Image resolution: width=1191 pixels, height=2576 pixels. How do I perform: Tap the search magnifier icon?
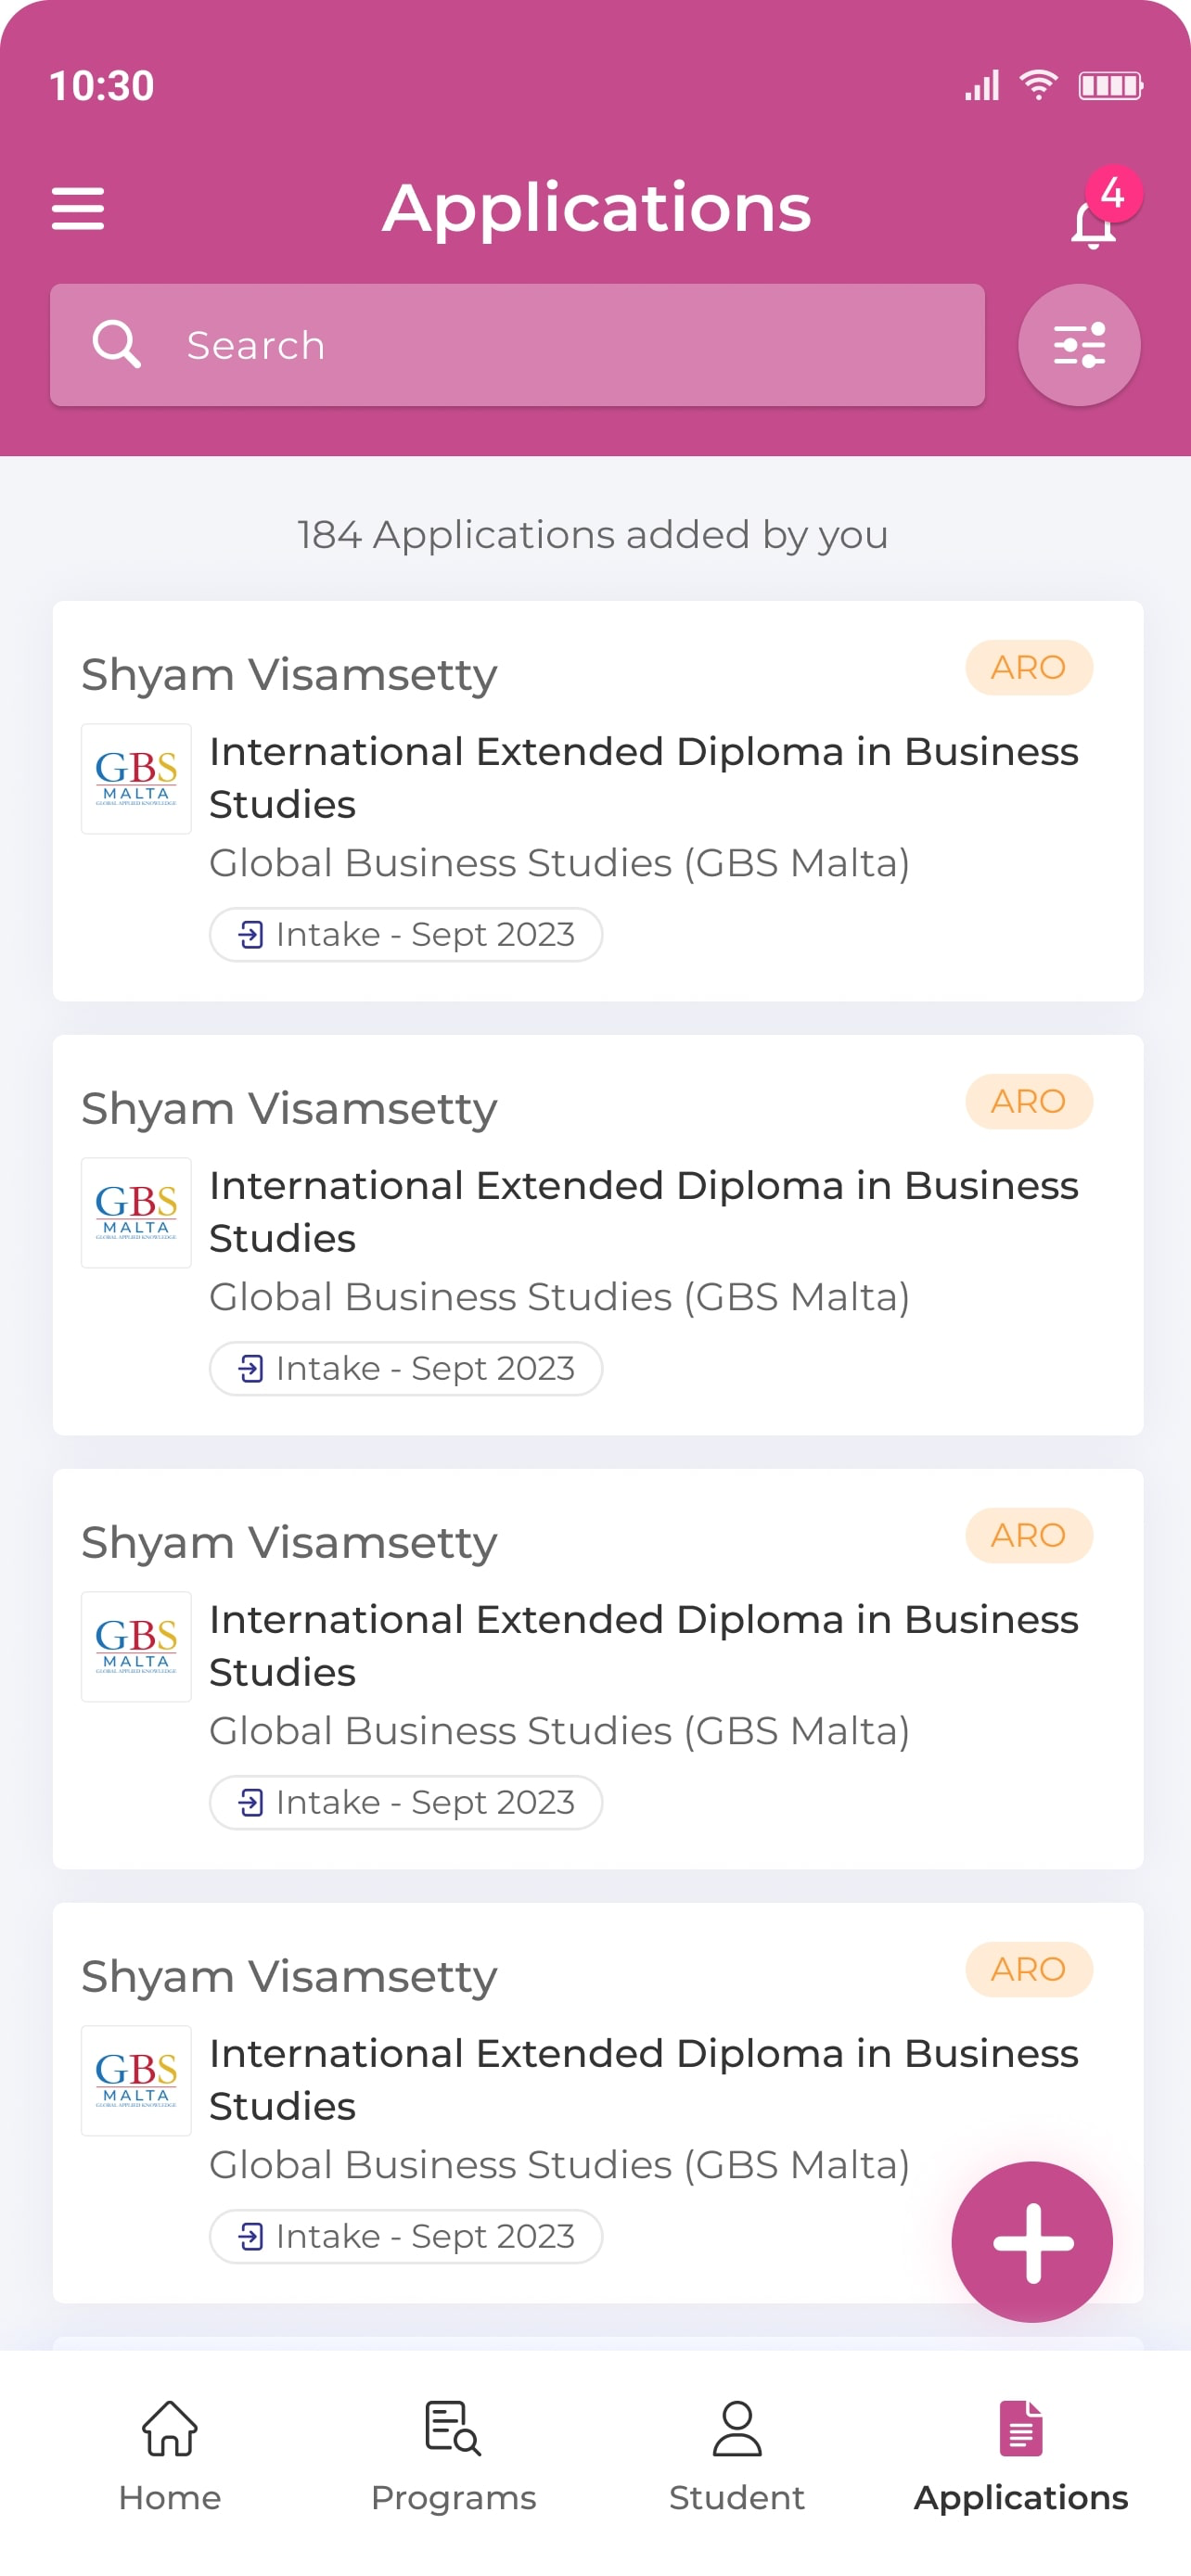tap(116, 345)
